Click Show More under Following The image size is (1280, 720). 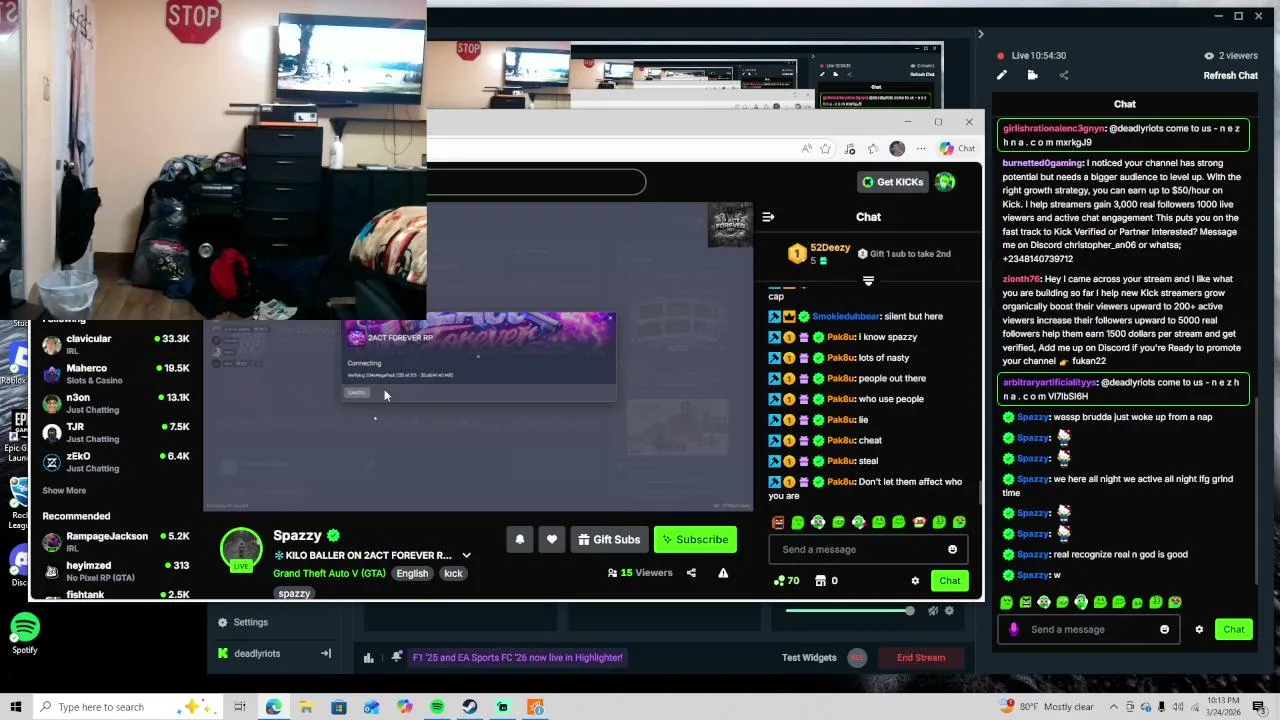point(64,491)
